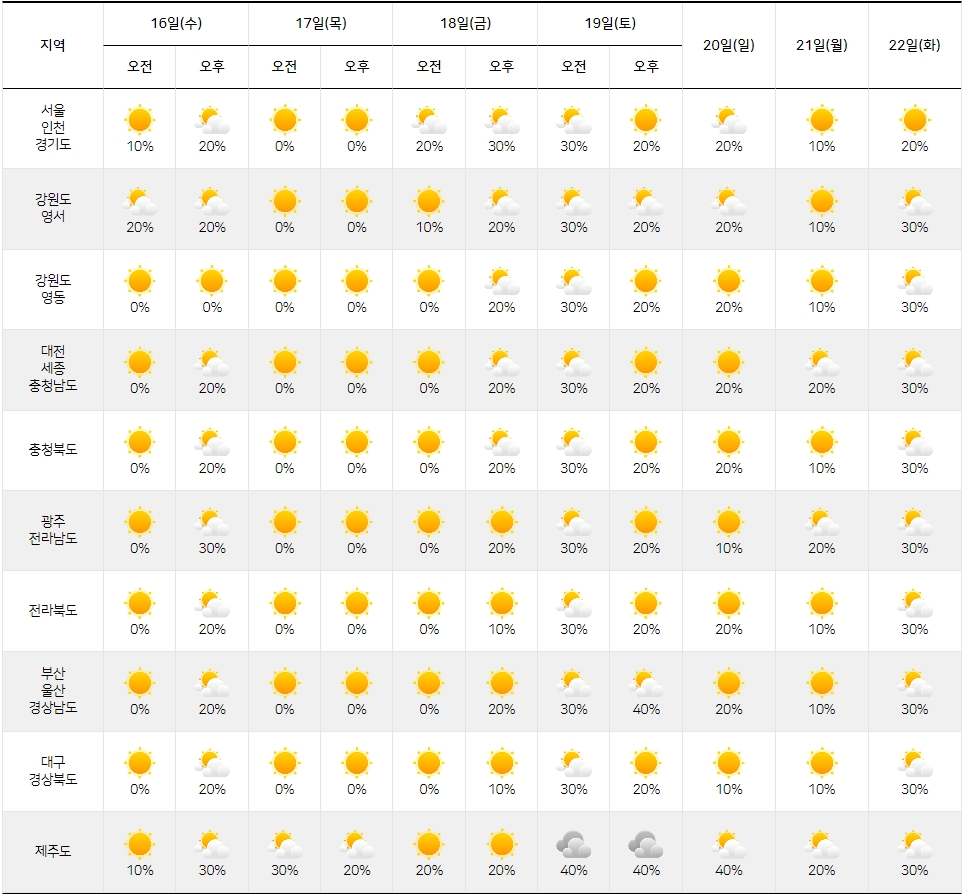This screenshot has height=896, width=964.
Task: Click the sunny icon for 강원도 영동 16일 오후
Action: pos(212,281)
